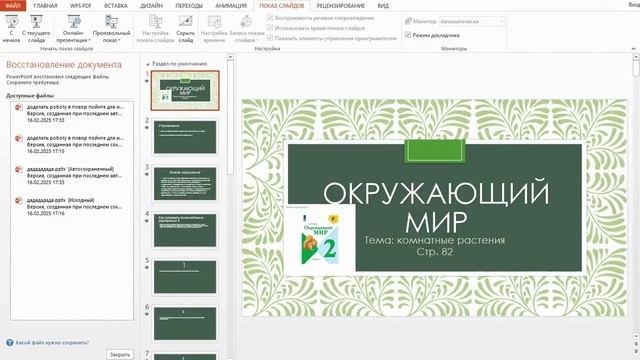This screenshot has width=640, height=360.
Task: Collapse the ribbon with arrow
Action: click(633, 49)
